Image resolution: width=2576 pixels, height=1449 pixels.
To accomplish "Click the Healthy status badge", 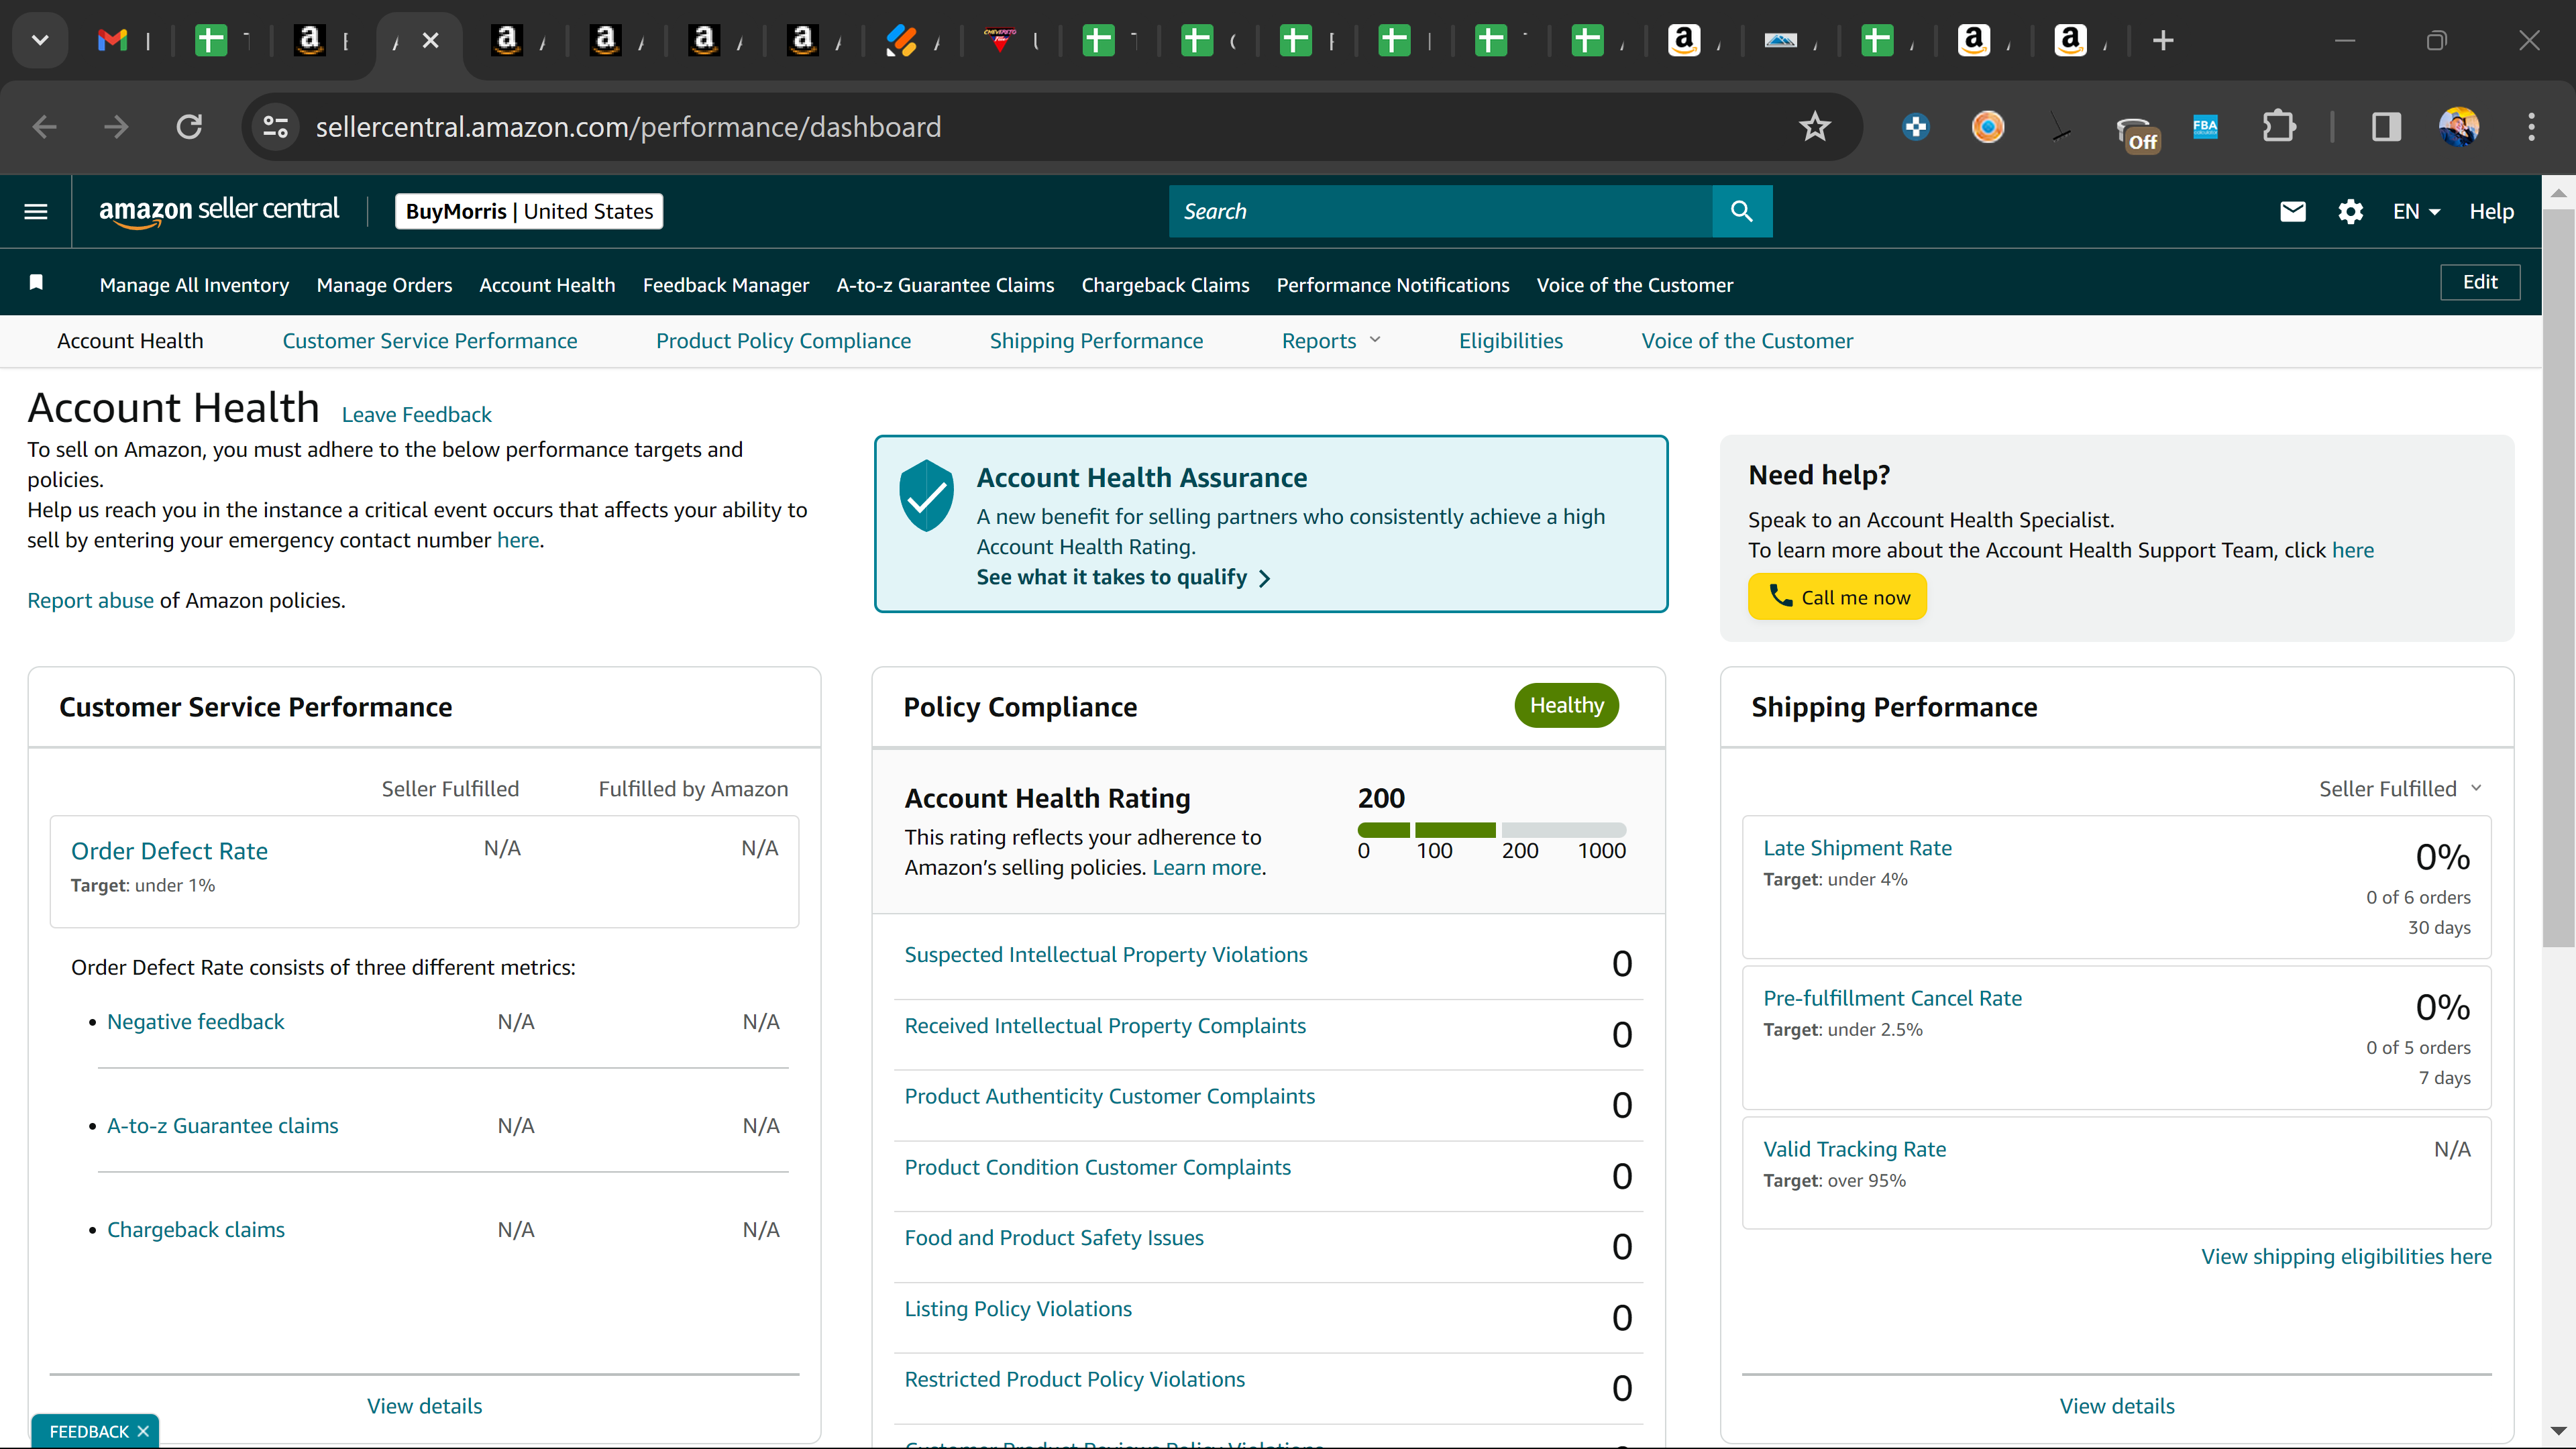I will coord(1566,705).
